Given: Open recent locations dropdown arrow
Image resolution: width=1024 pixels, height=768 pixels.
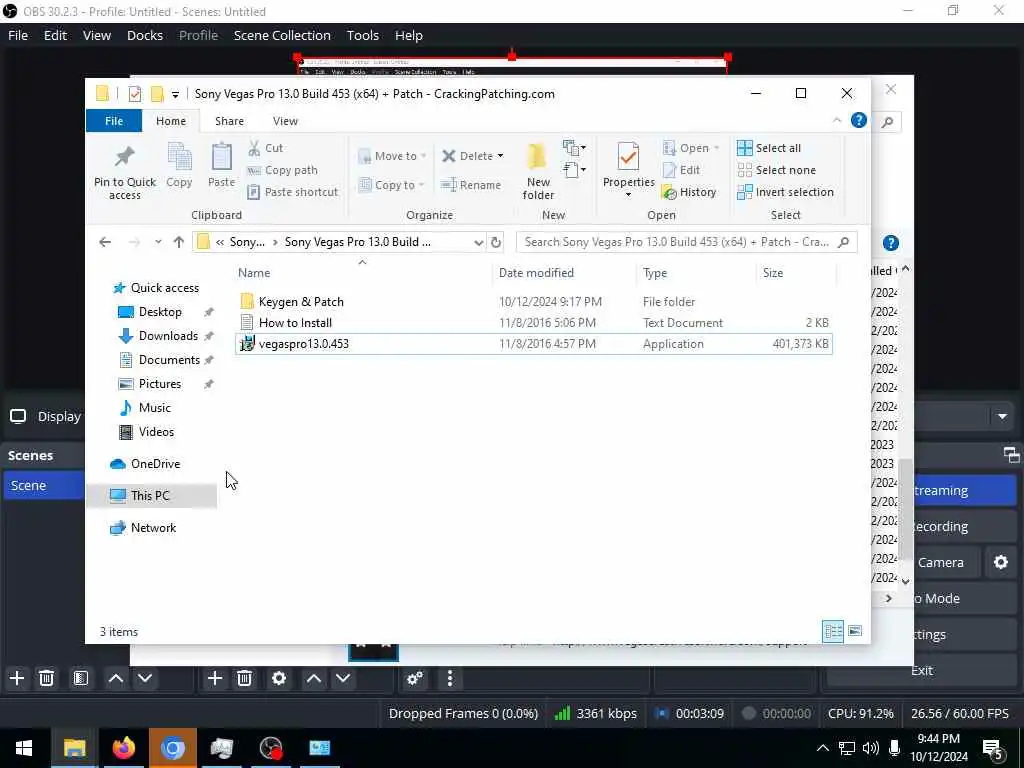Looking at the screenshot, I should tap(158, 242).
